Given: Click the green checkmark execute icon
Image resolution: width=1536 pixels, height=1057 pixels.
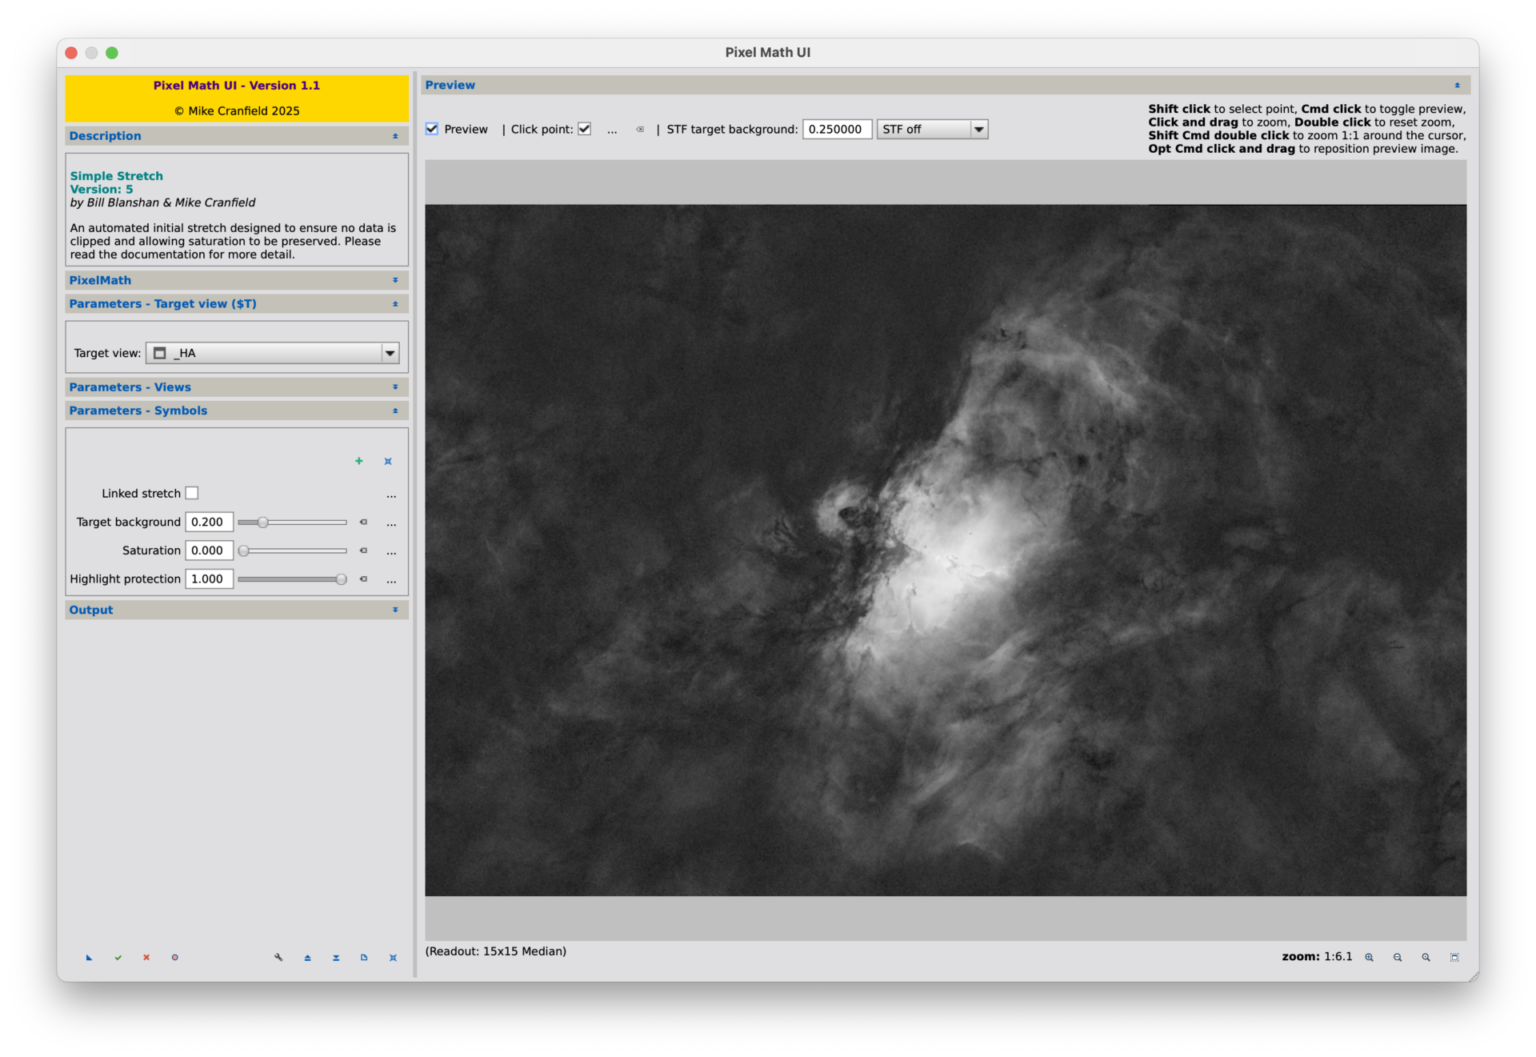Looking at the screenshot, I should tap(117, 957).
